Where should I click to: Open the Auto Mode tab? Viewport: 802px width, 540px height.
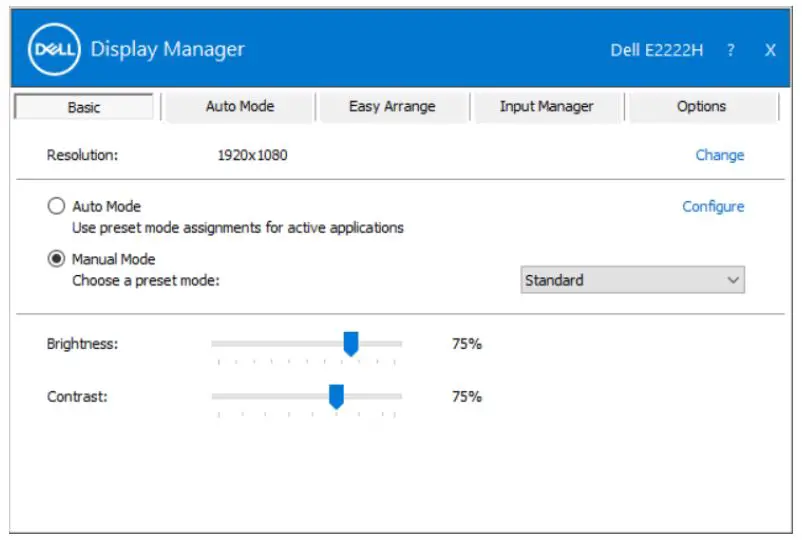[240, 106]
